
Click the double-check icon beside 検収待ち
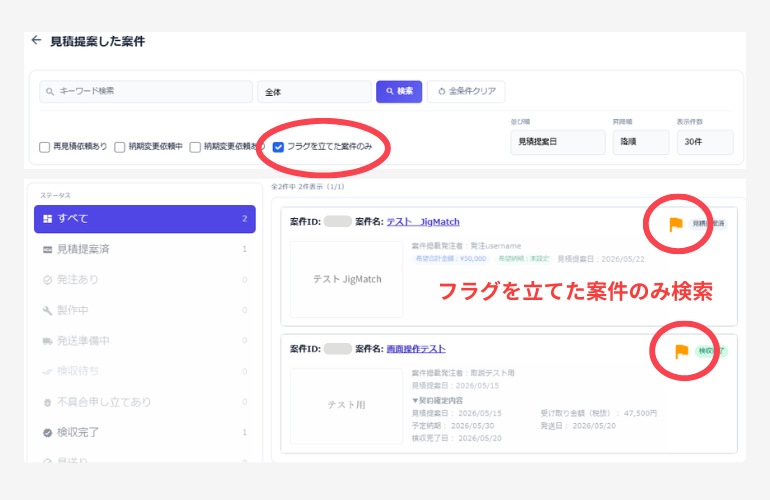click(48, 371)
